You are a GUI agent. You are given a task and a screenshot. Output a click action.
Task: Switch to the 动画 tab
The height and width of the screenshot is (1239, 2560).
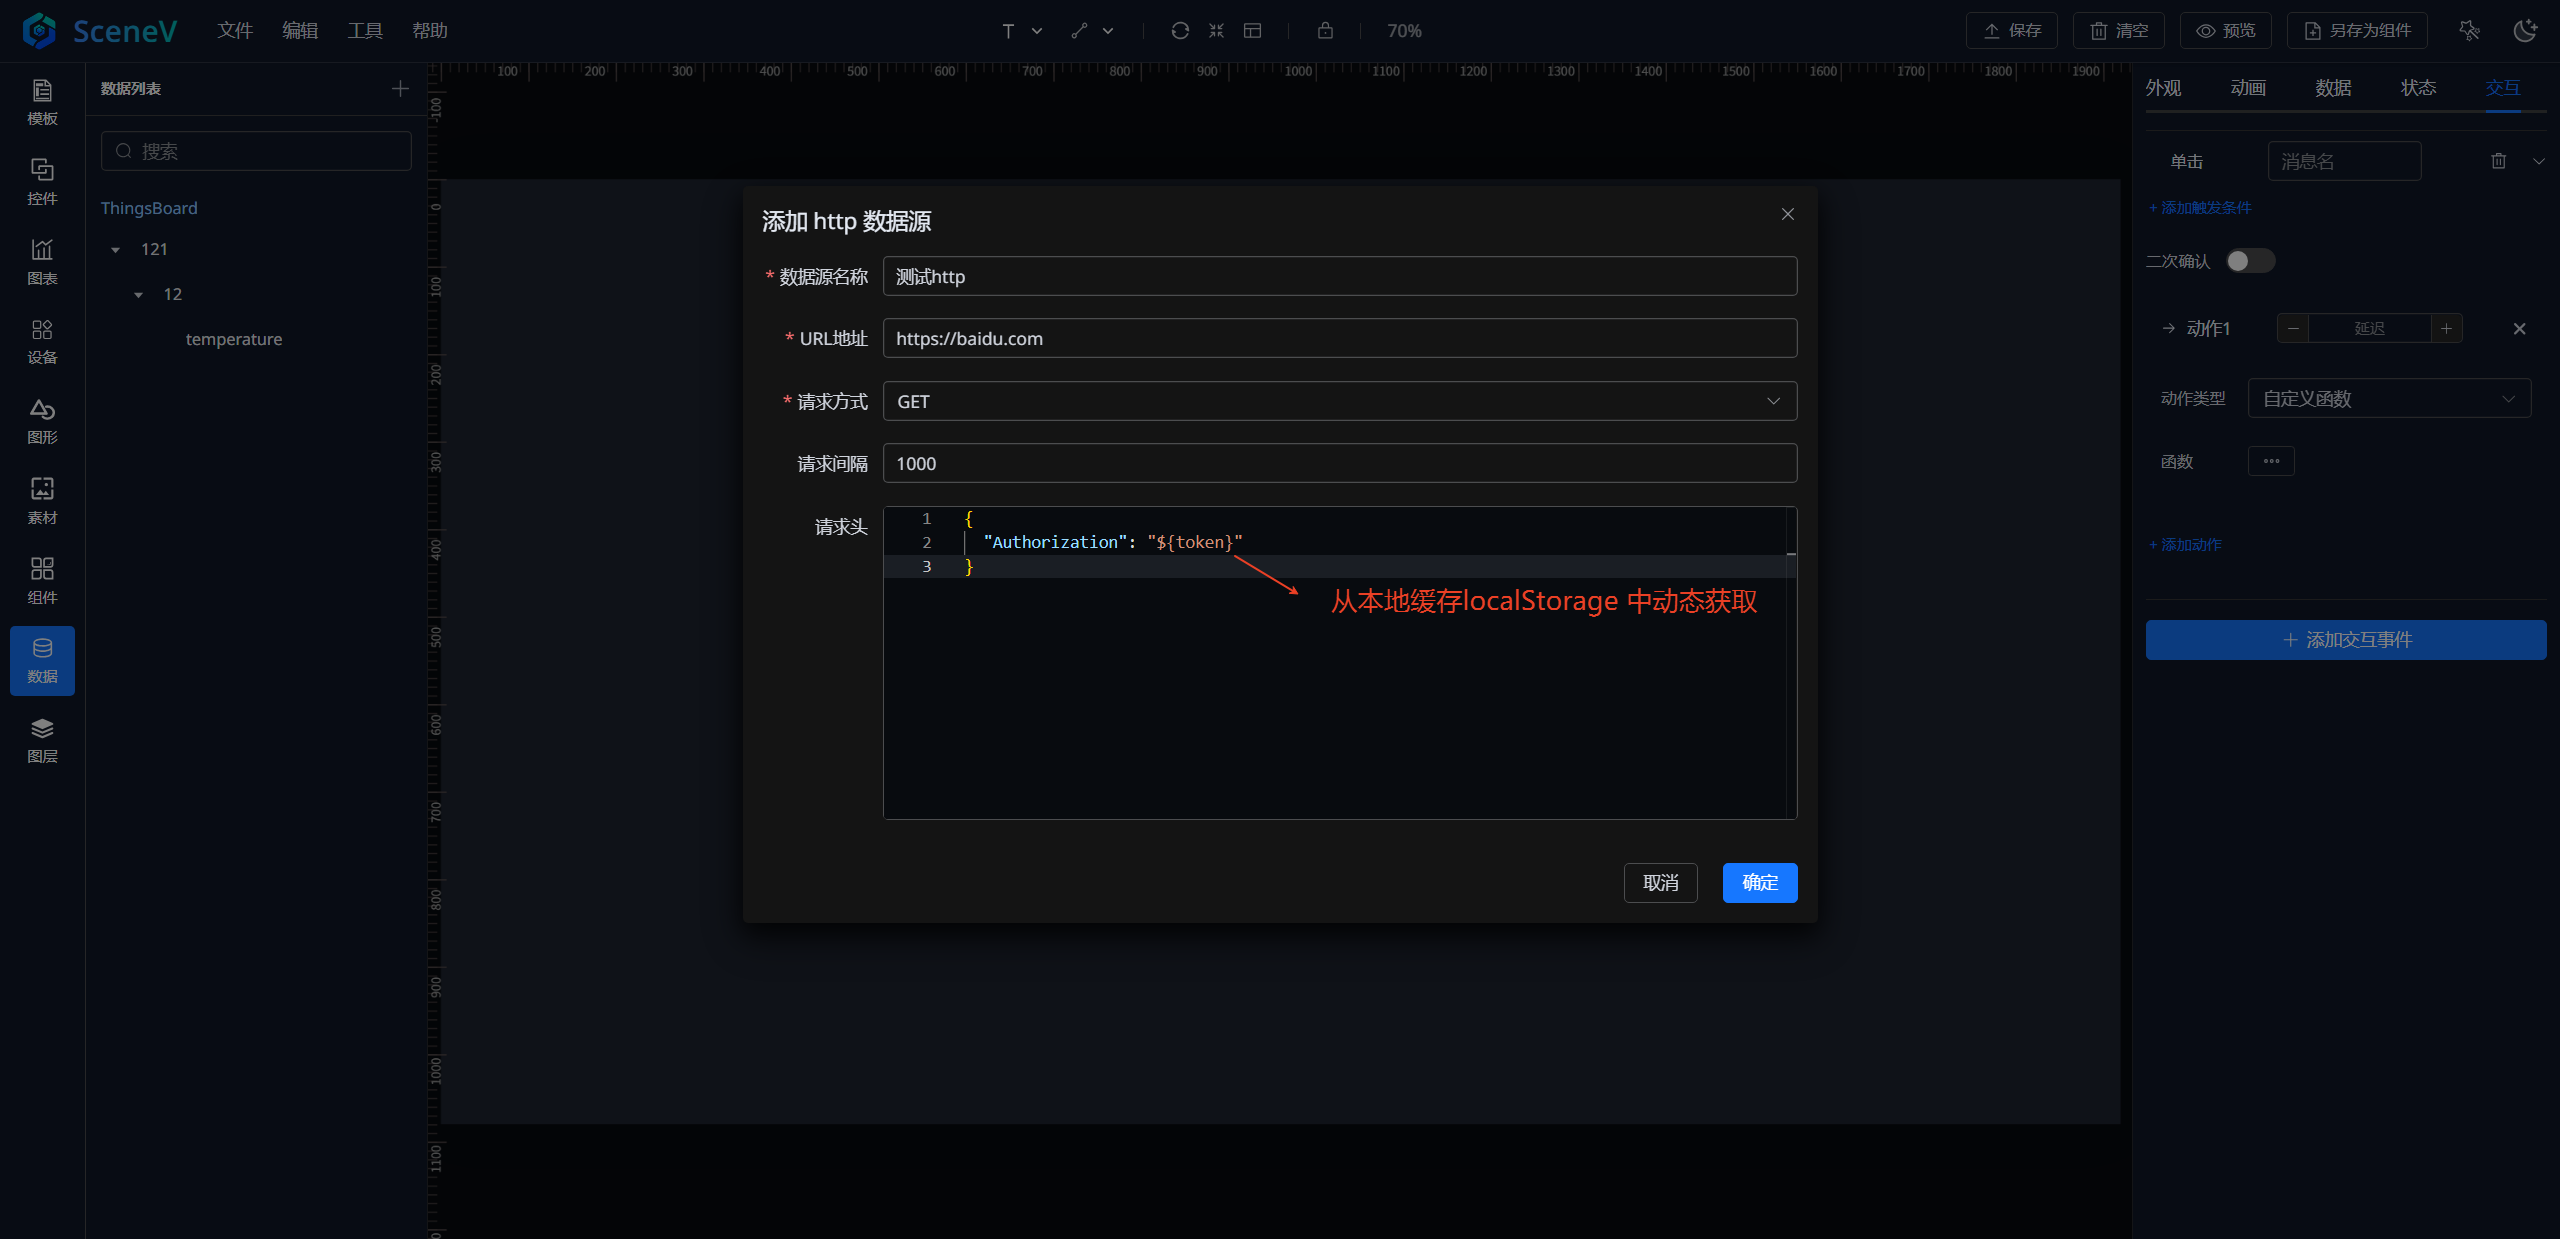coord(2248,88)
